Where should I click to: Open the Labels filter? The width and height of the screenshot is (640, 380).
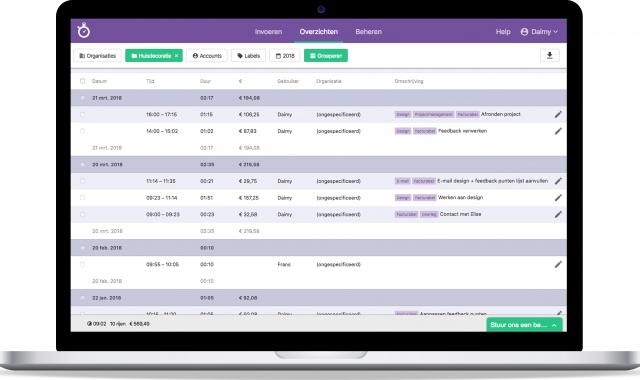coord(248,56)
